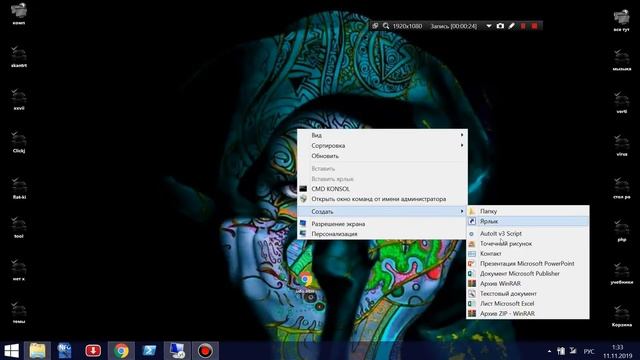The image size is (640, 360).
Task: Click recorder magnifier zoom icon
Action: pos(386,26)
